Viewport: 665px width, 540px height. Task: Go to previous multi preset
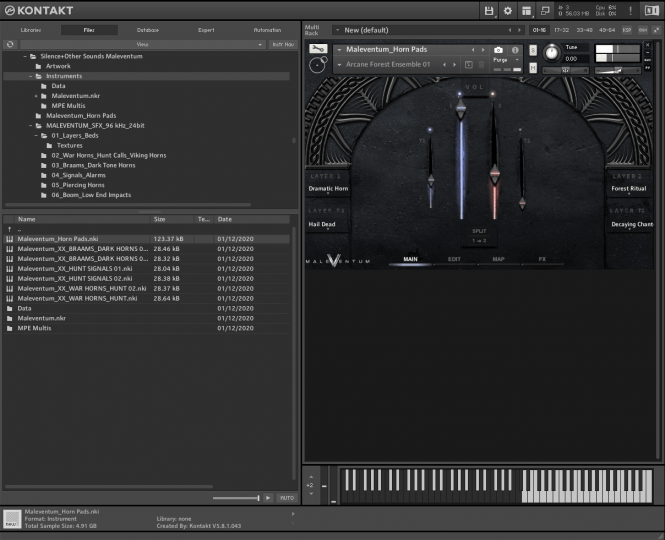point(510,30)
